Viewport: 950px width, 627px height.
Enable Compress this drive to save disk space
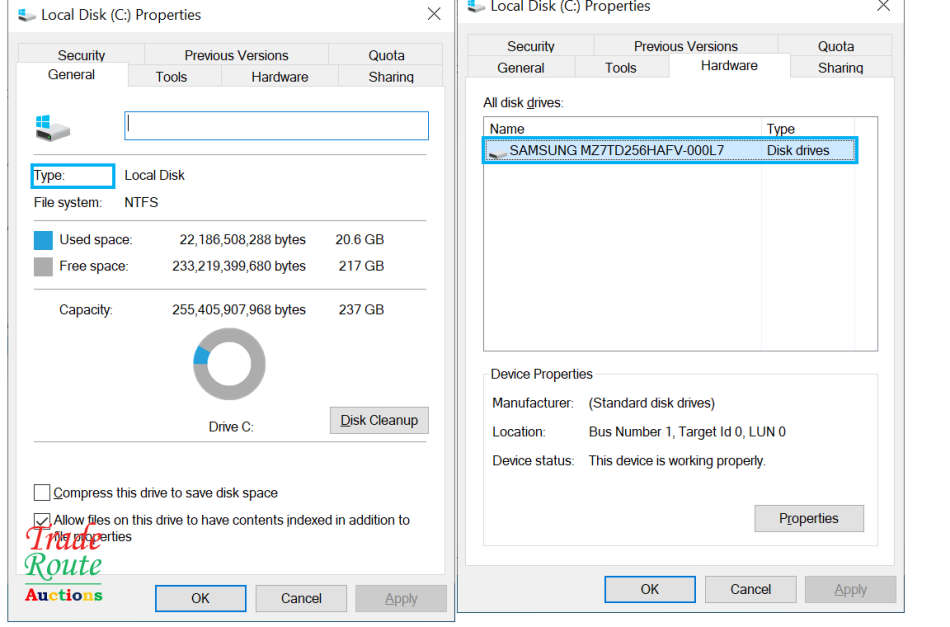42,493
